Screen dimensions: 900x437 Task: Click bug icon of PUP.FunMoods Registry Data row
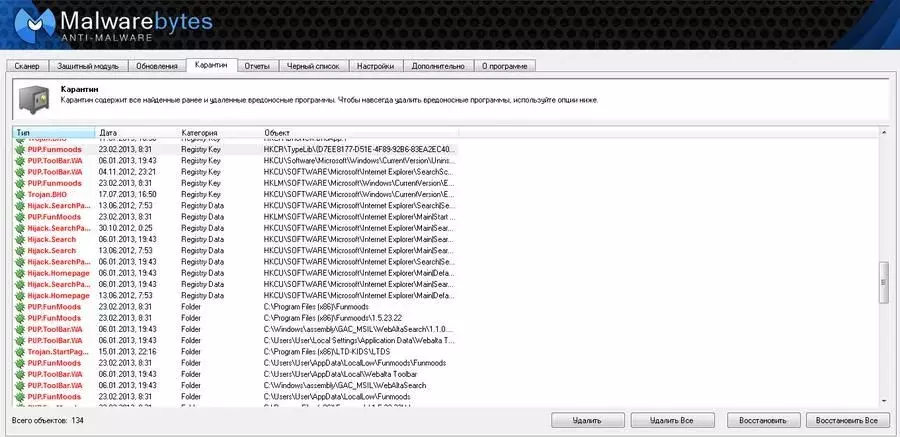[20, 217]
